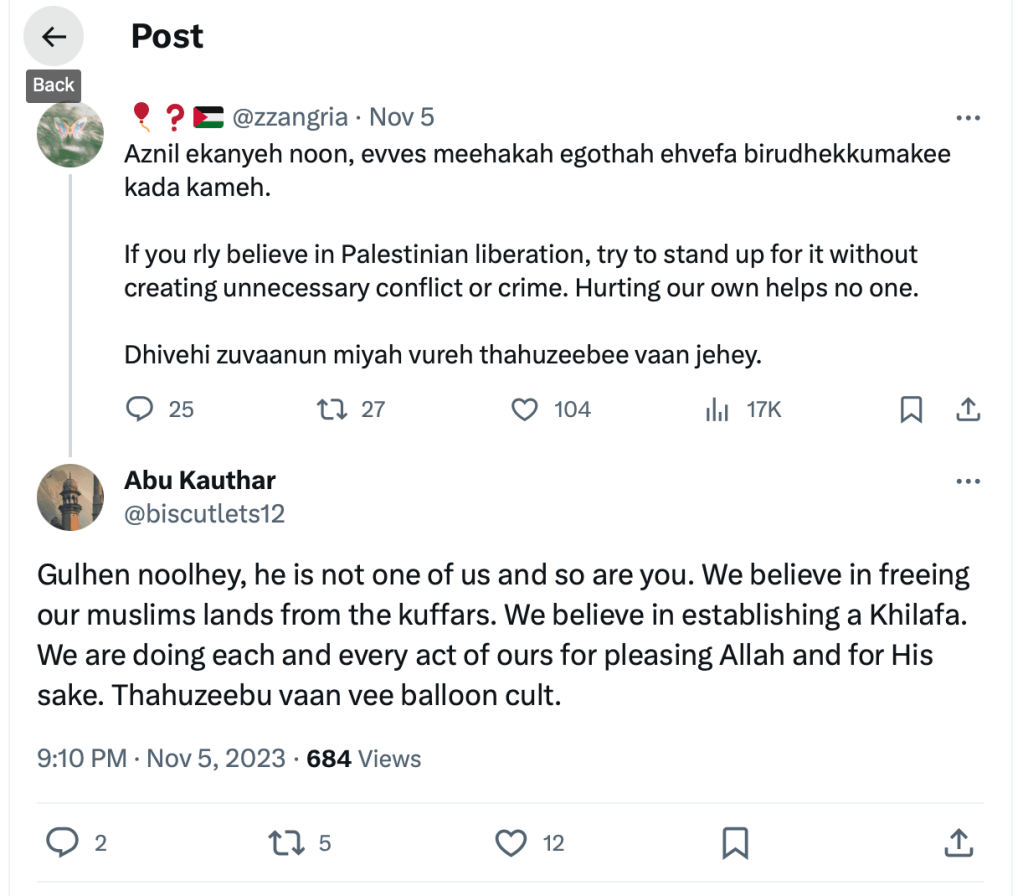View analytics showing 17K views
Image resolution: width=1023 pixels, height=896 pixels.
click(x=718, y=409)
